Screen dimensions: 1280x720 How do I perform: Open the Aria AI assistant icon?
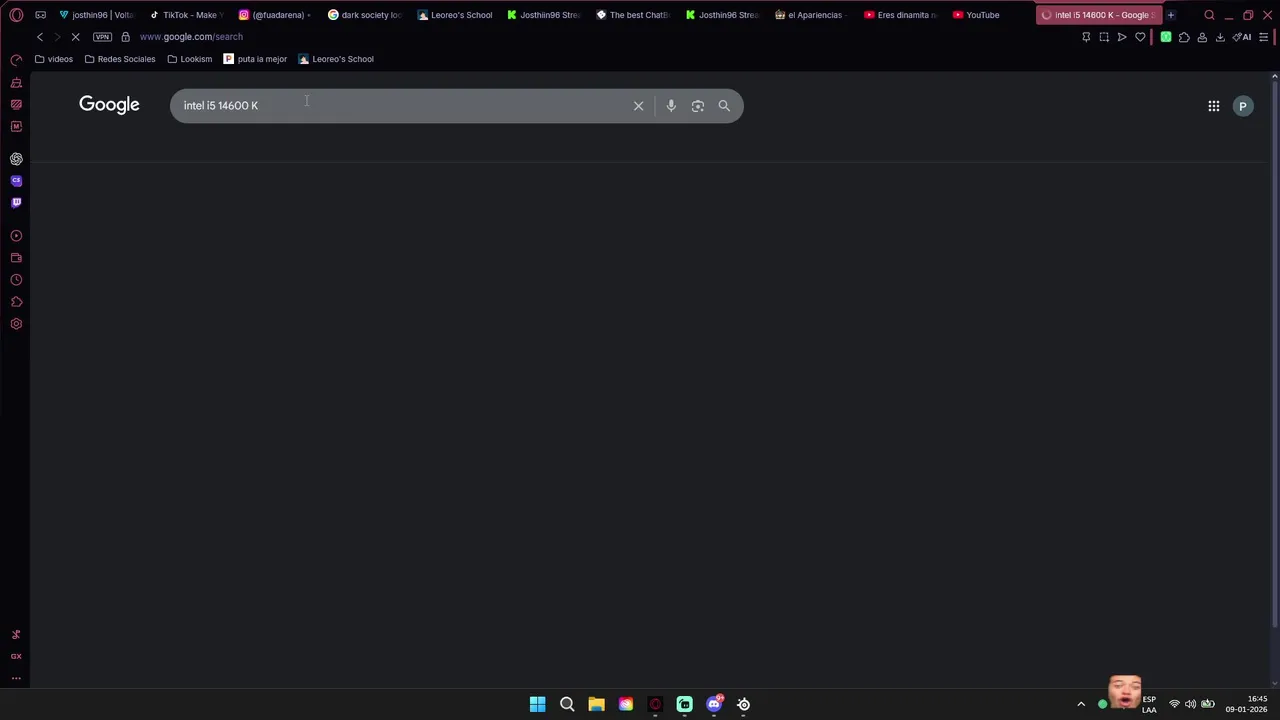1242,37
